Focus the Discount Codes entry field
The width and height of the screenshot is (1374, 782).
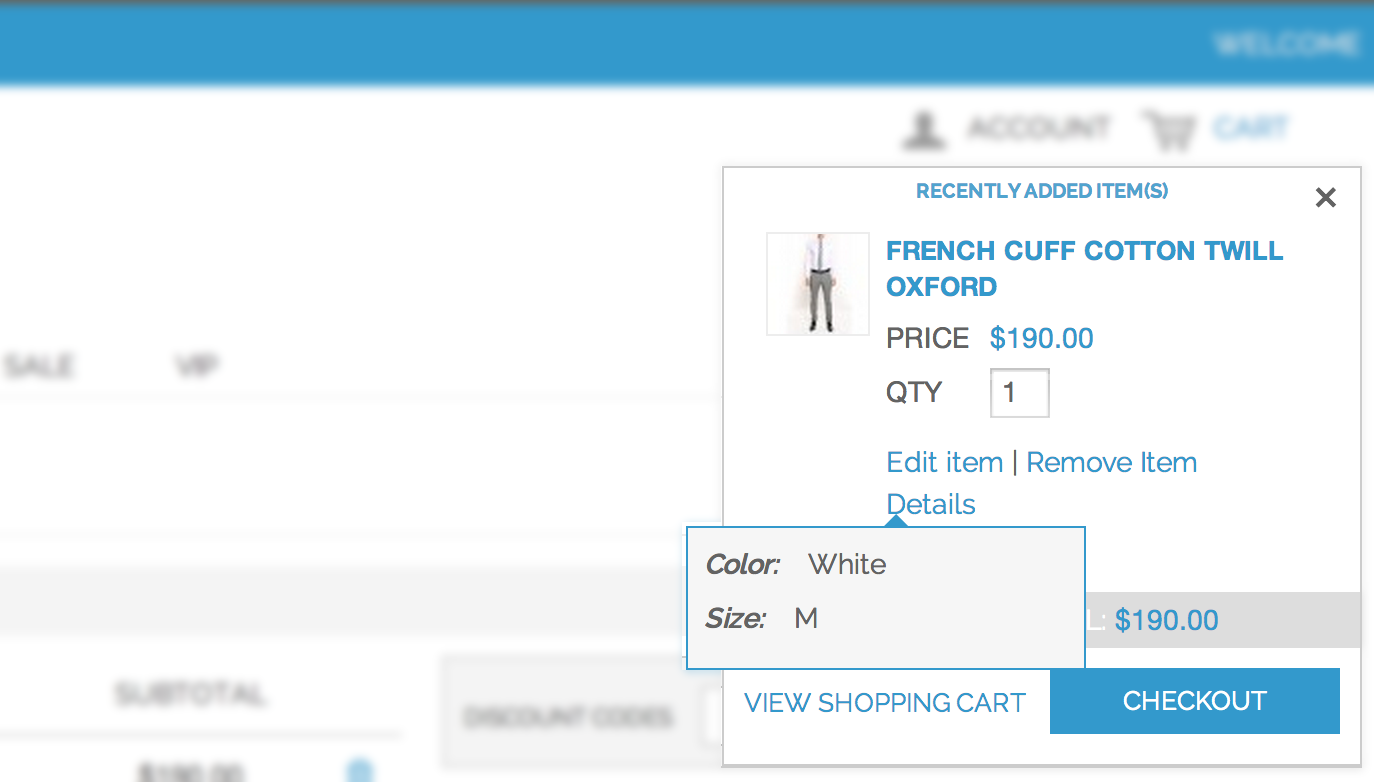712,717
